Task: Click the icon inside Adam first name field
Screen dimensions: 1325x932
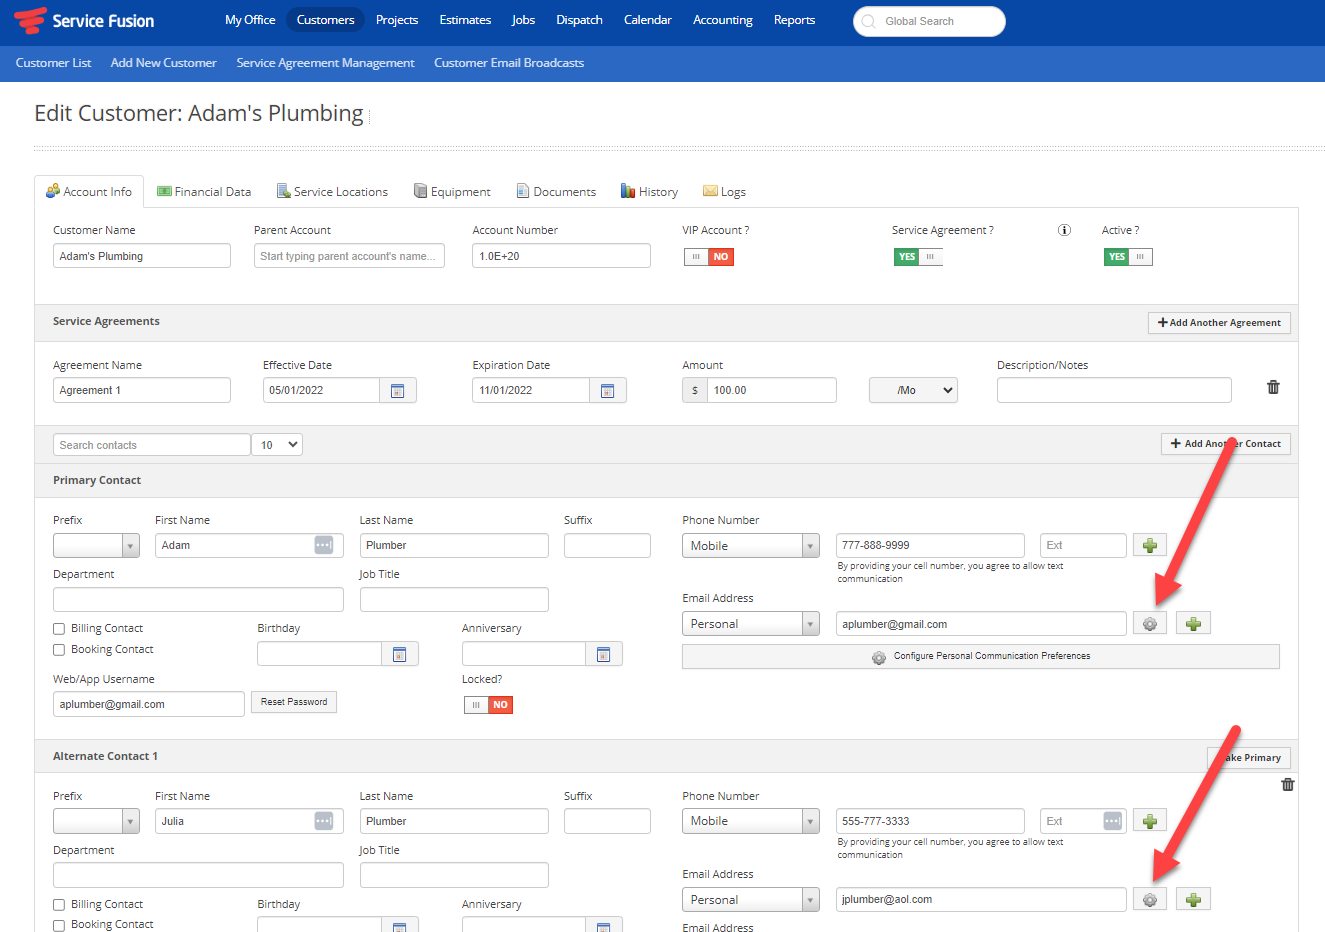Action: [x=324, y=545]
